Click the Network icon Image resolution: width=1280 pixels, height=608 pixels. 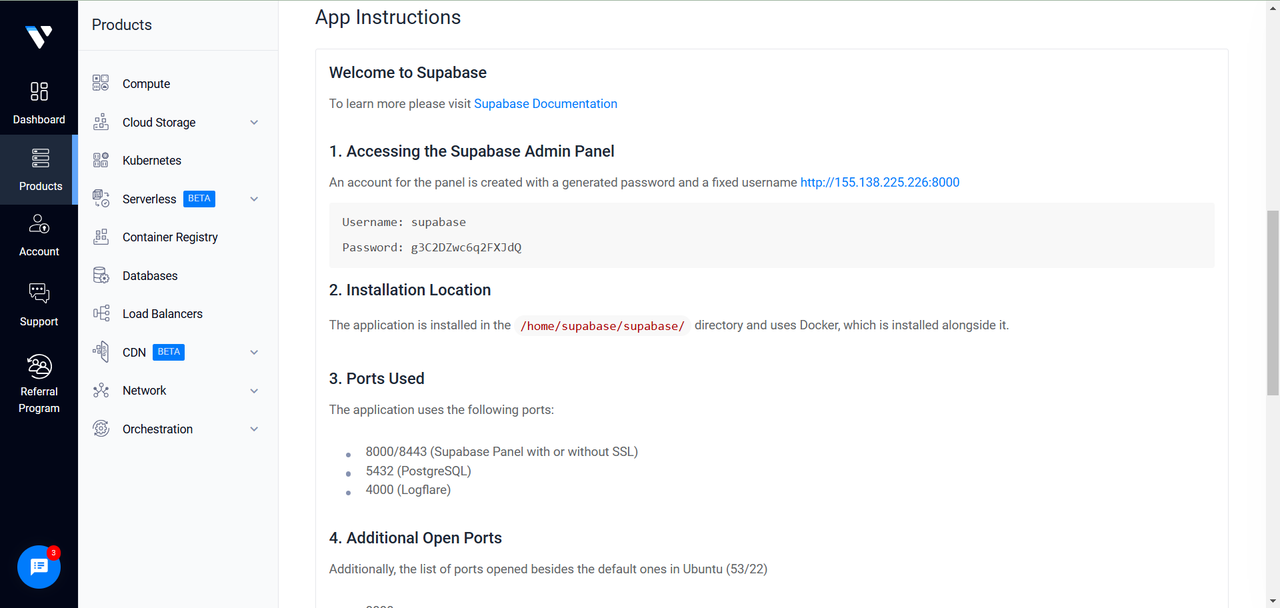point(101,390)
